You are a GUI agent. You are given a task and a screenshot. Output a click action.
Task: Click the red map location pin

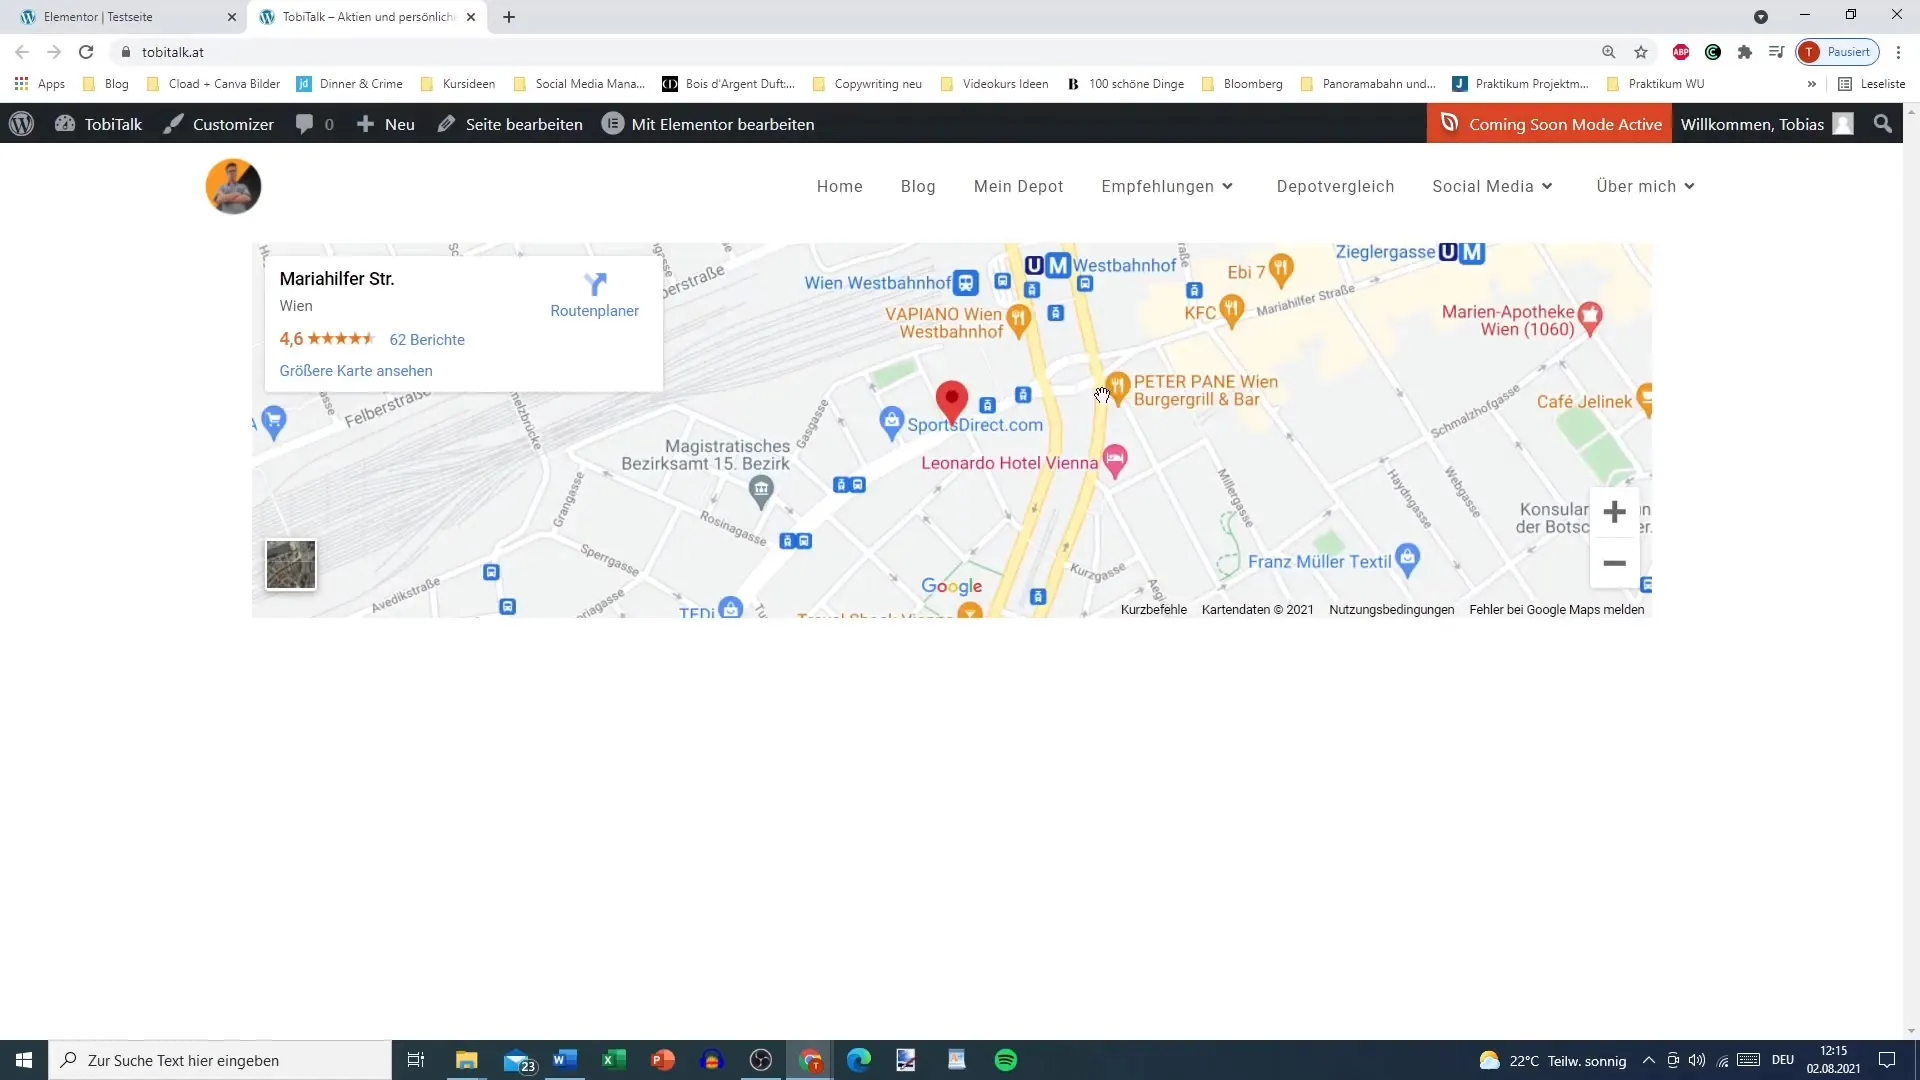(x=952, y=400)
